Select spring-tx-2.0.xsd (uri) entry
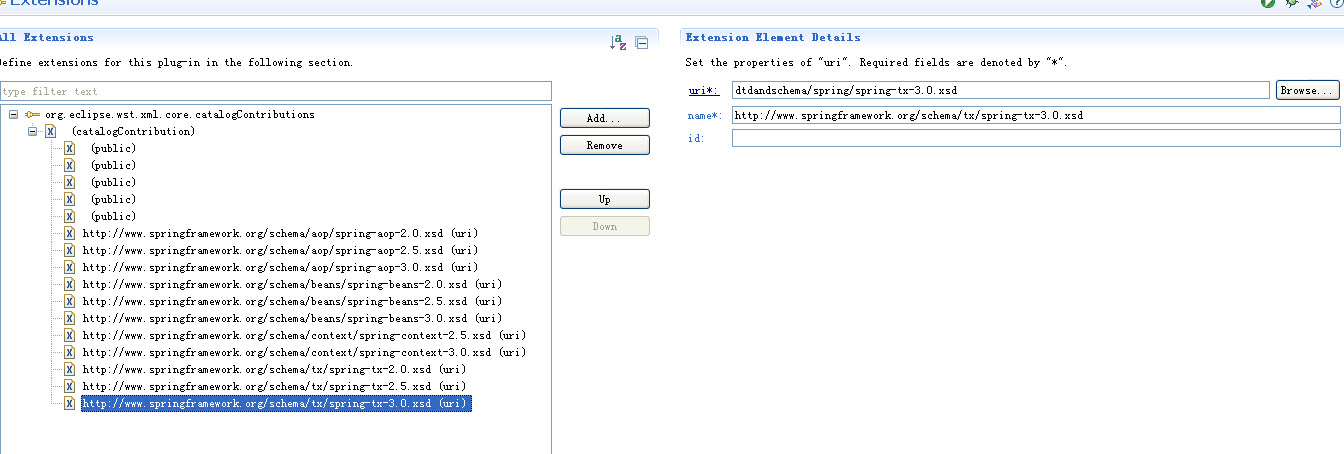This screenshot has width=1344, height=454. 274,369
